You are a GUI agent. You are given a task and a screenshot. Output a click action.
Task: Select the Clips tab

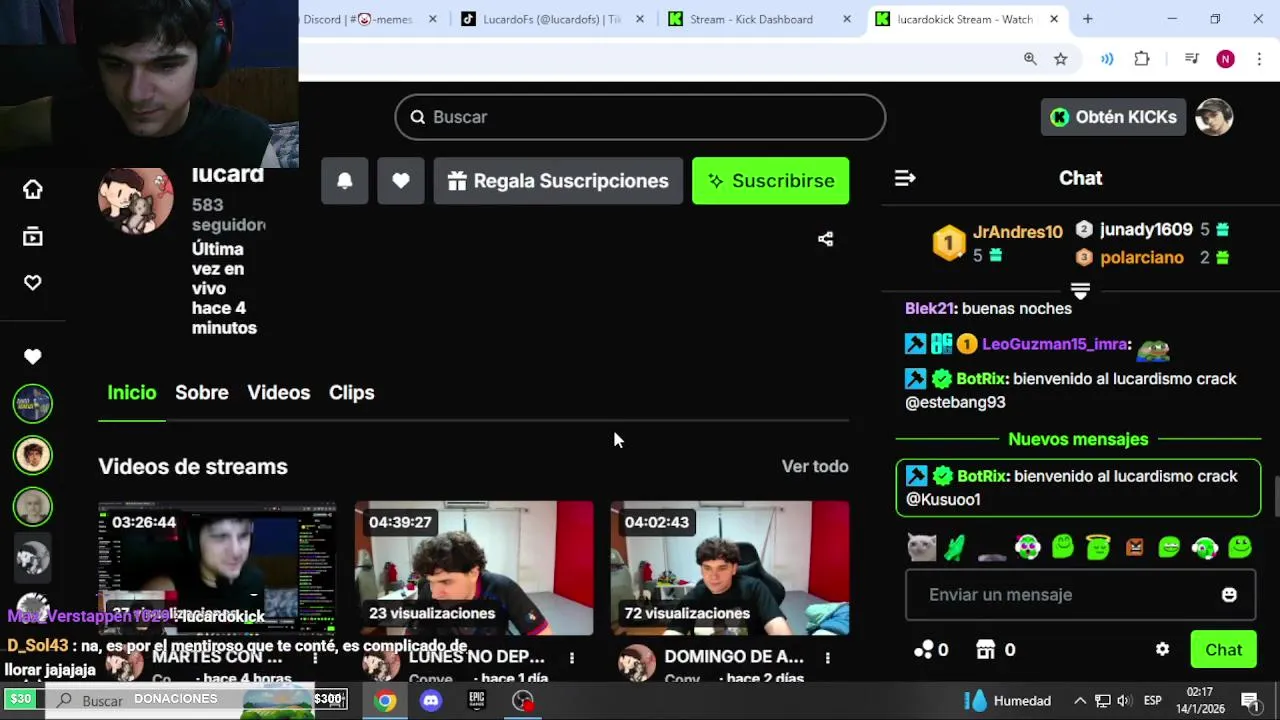pyautogui.click(x=352, y=392)
